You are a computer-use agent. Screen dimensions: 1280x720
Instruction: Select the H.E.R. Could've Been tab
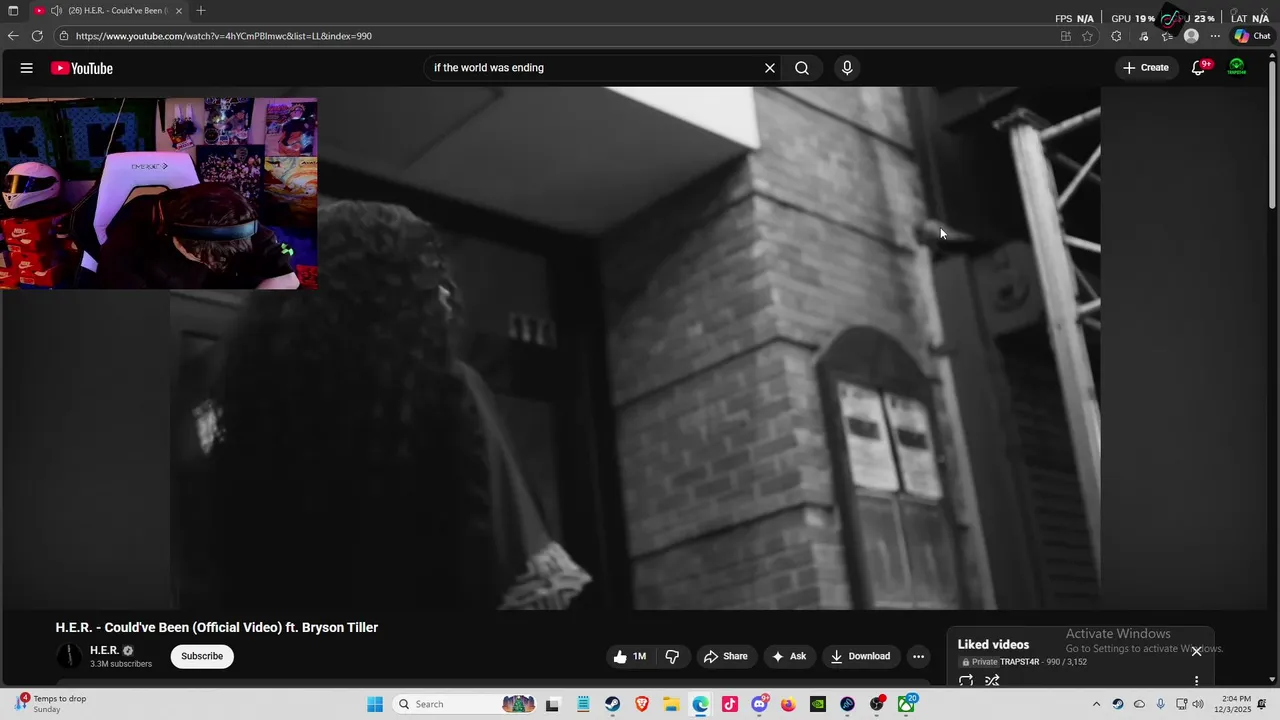pyautogui.click(x=108, y=11)
